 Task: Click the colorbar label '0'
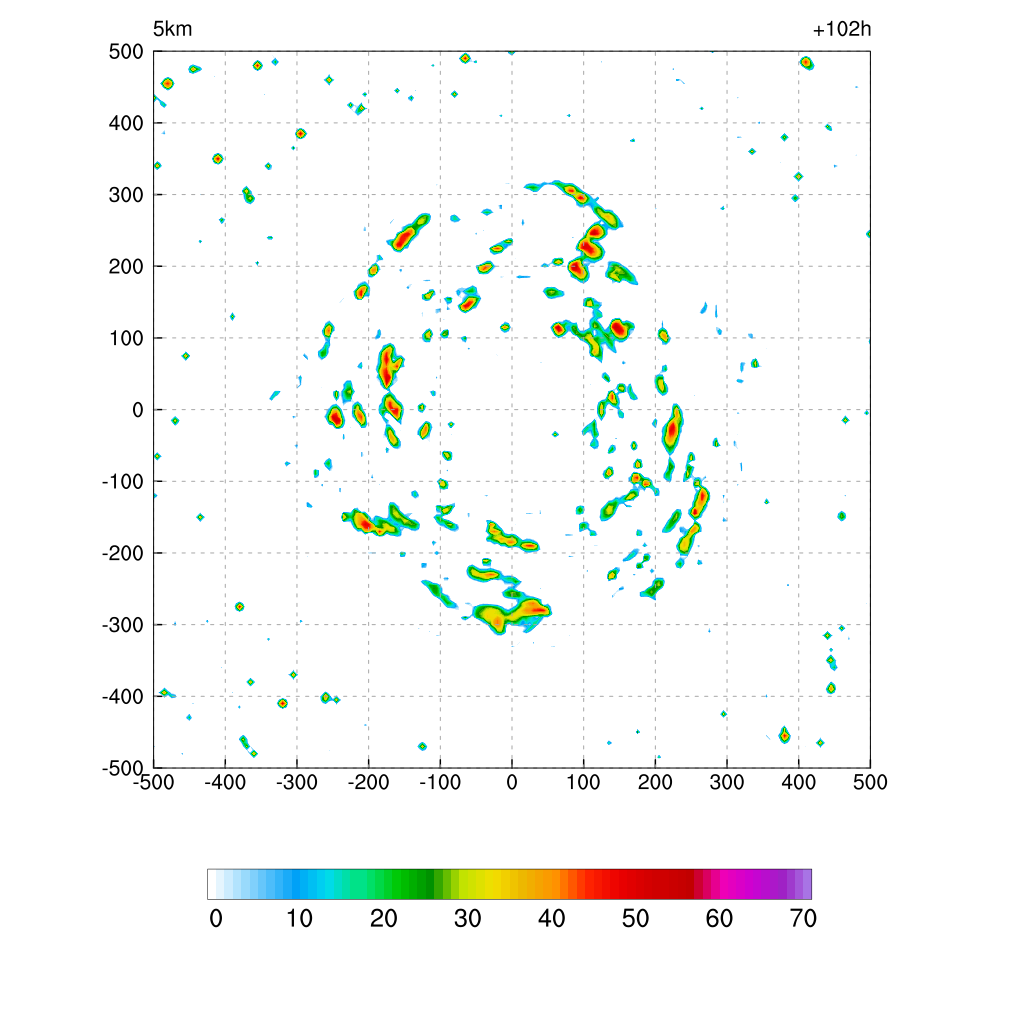click(x=216, y=919)
